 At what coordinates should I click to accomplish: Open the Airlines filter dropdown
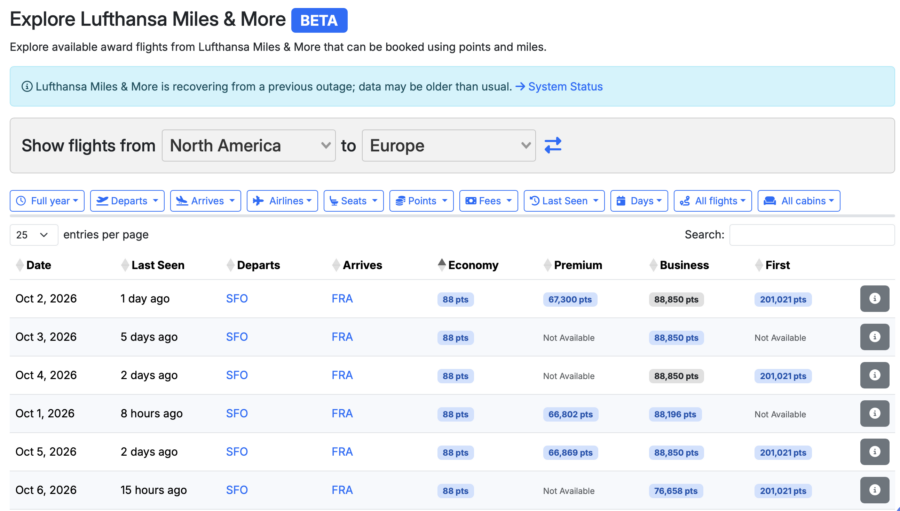click(x=282, y=201)
